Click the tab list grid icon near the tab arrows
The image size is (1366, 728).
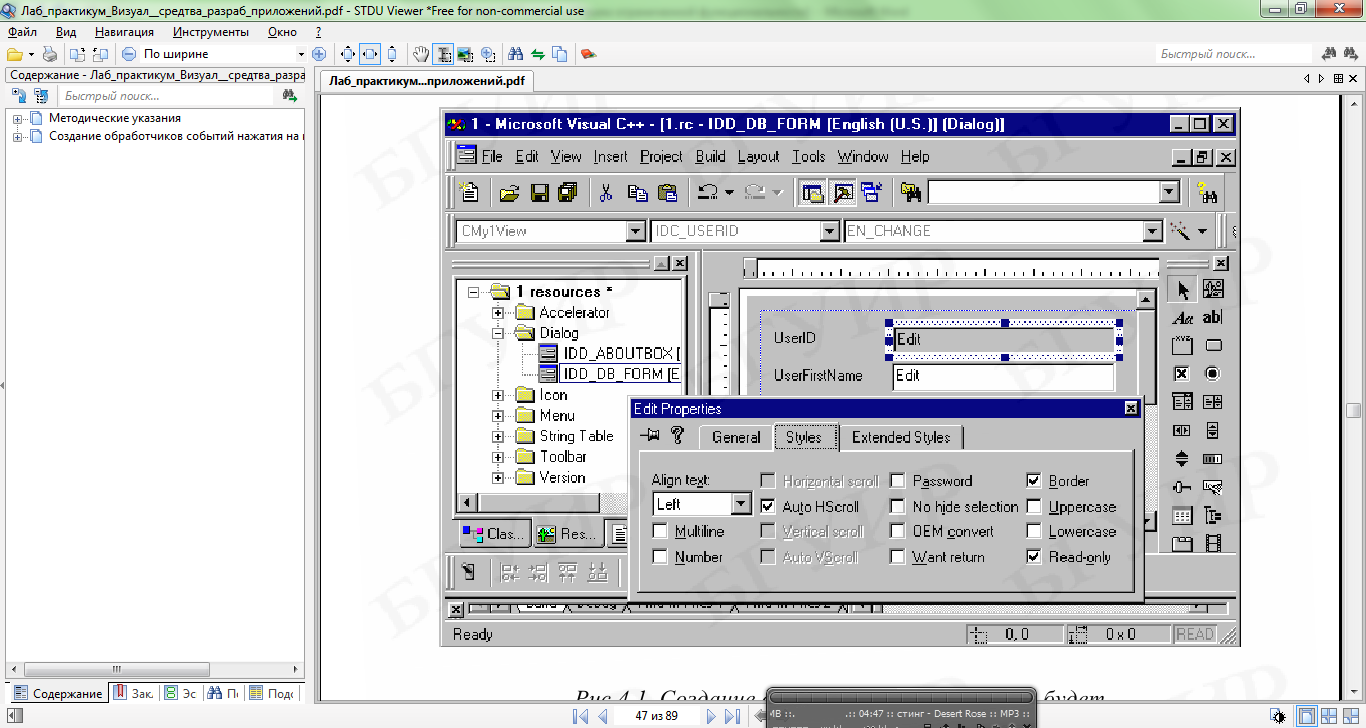pos(1338,79)
